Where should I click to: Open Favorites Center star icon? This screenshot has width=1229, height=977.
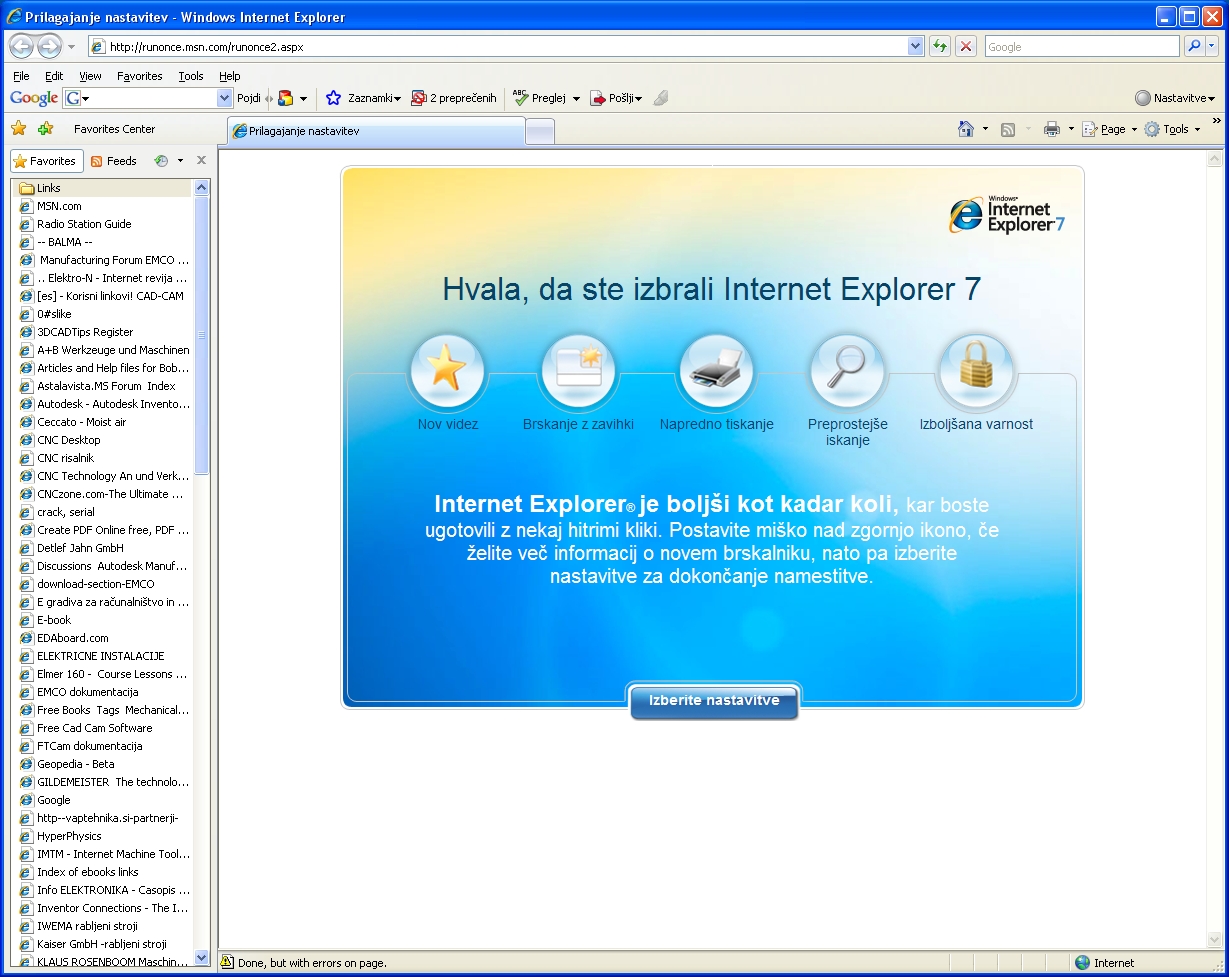click(18, 129)
